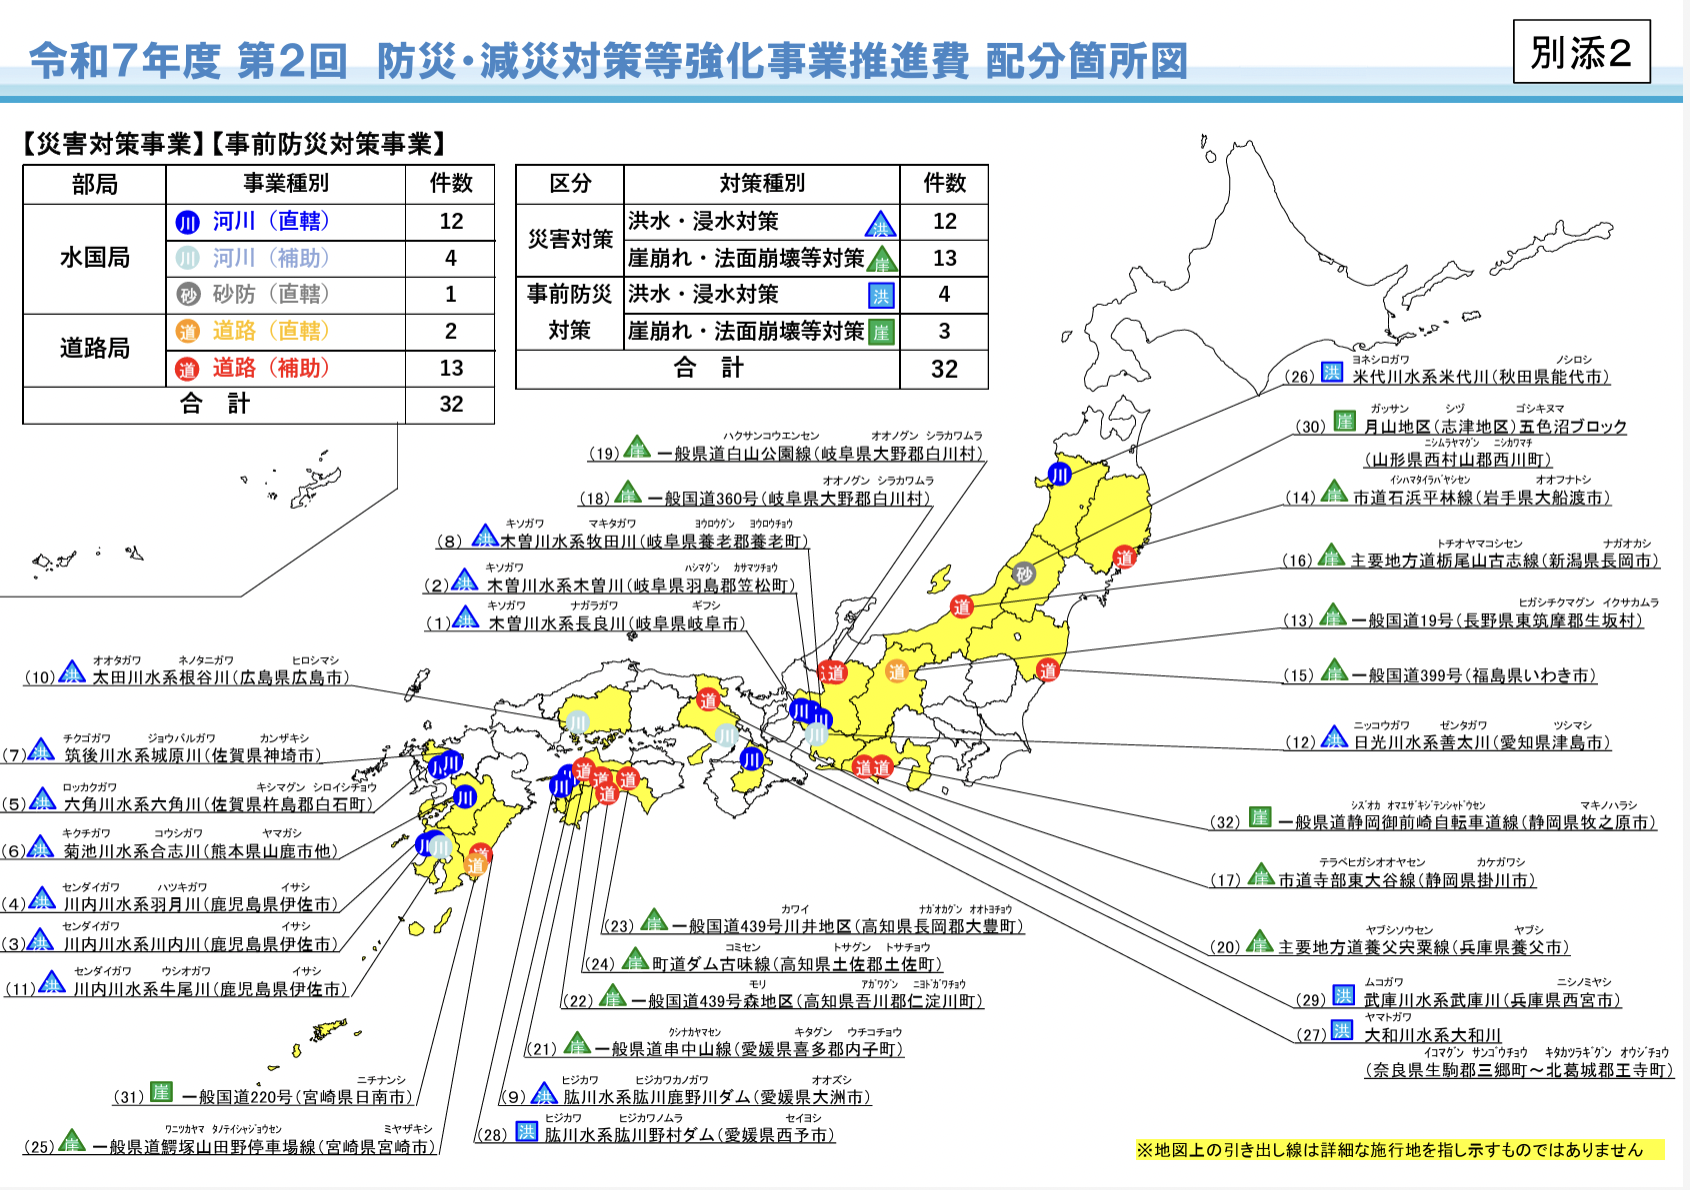The image size is (1690, 1190).
Task: Open 武庫川水系武庫川（兵庫県西宮市） label
Action: 1491,1000
